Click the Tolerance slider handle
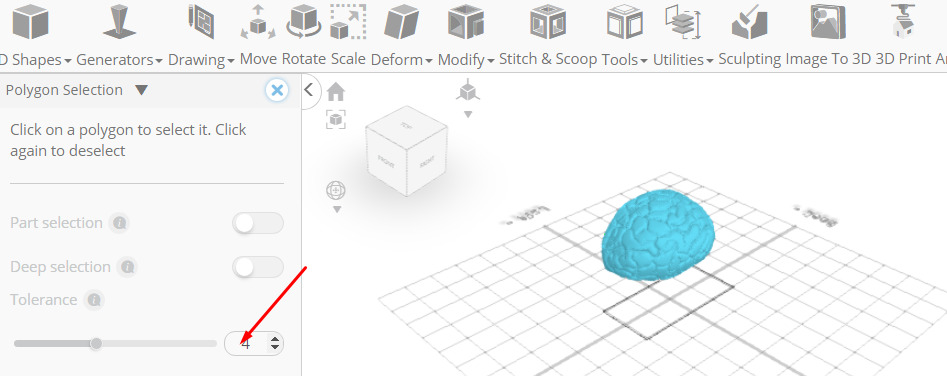Viewport: 947px width, 376px height. coord(96,343)
